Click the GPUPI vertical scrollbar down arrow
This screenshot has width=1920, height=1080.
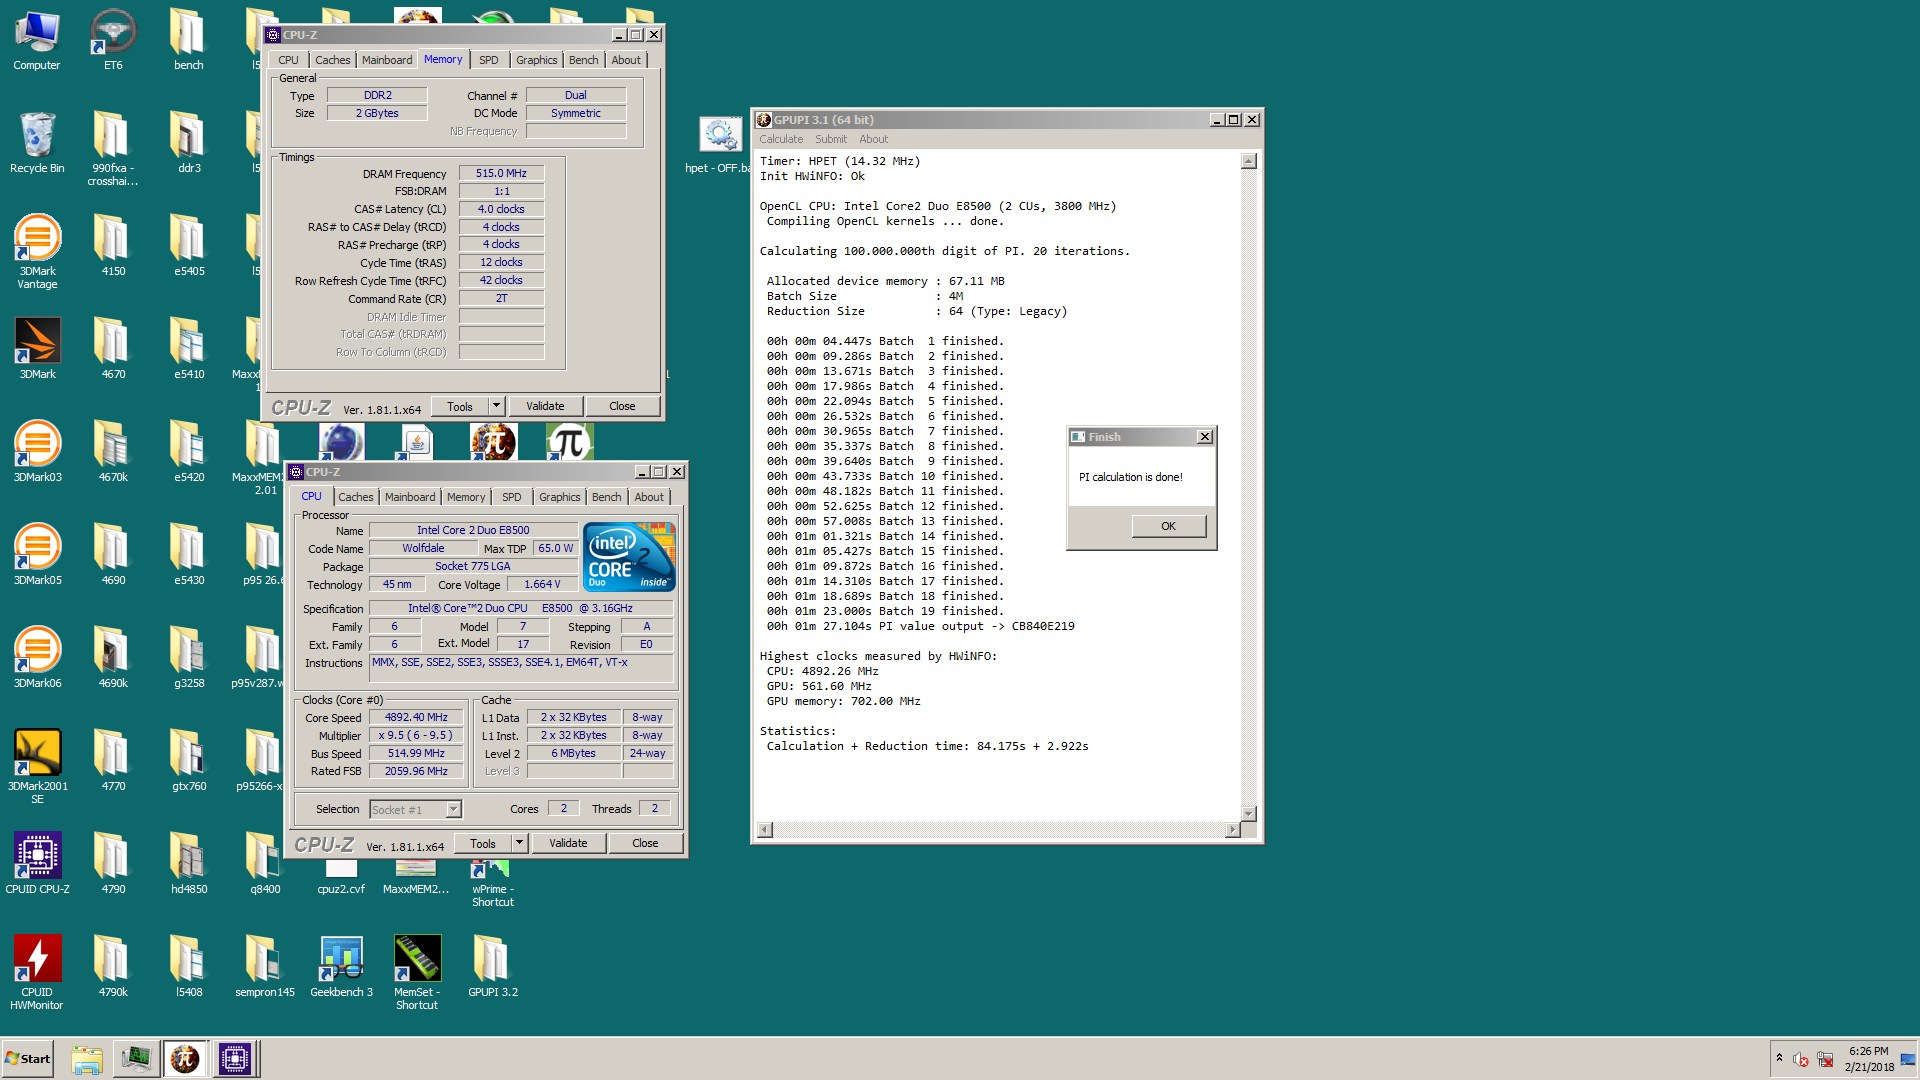click(1248, 814)
